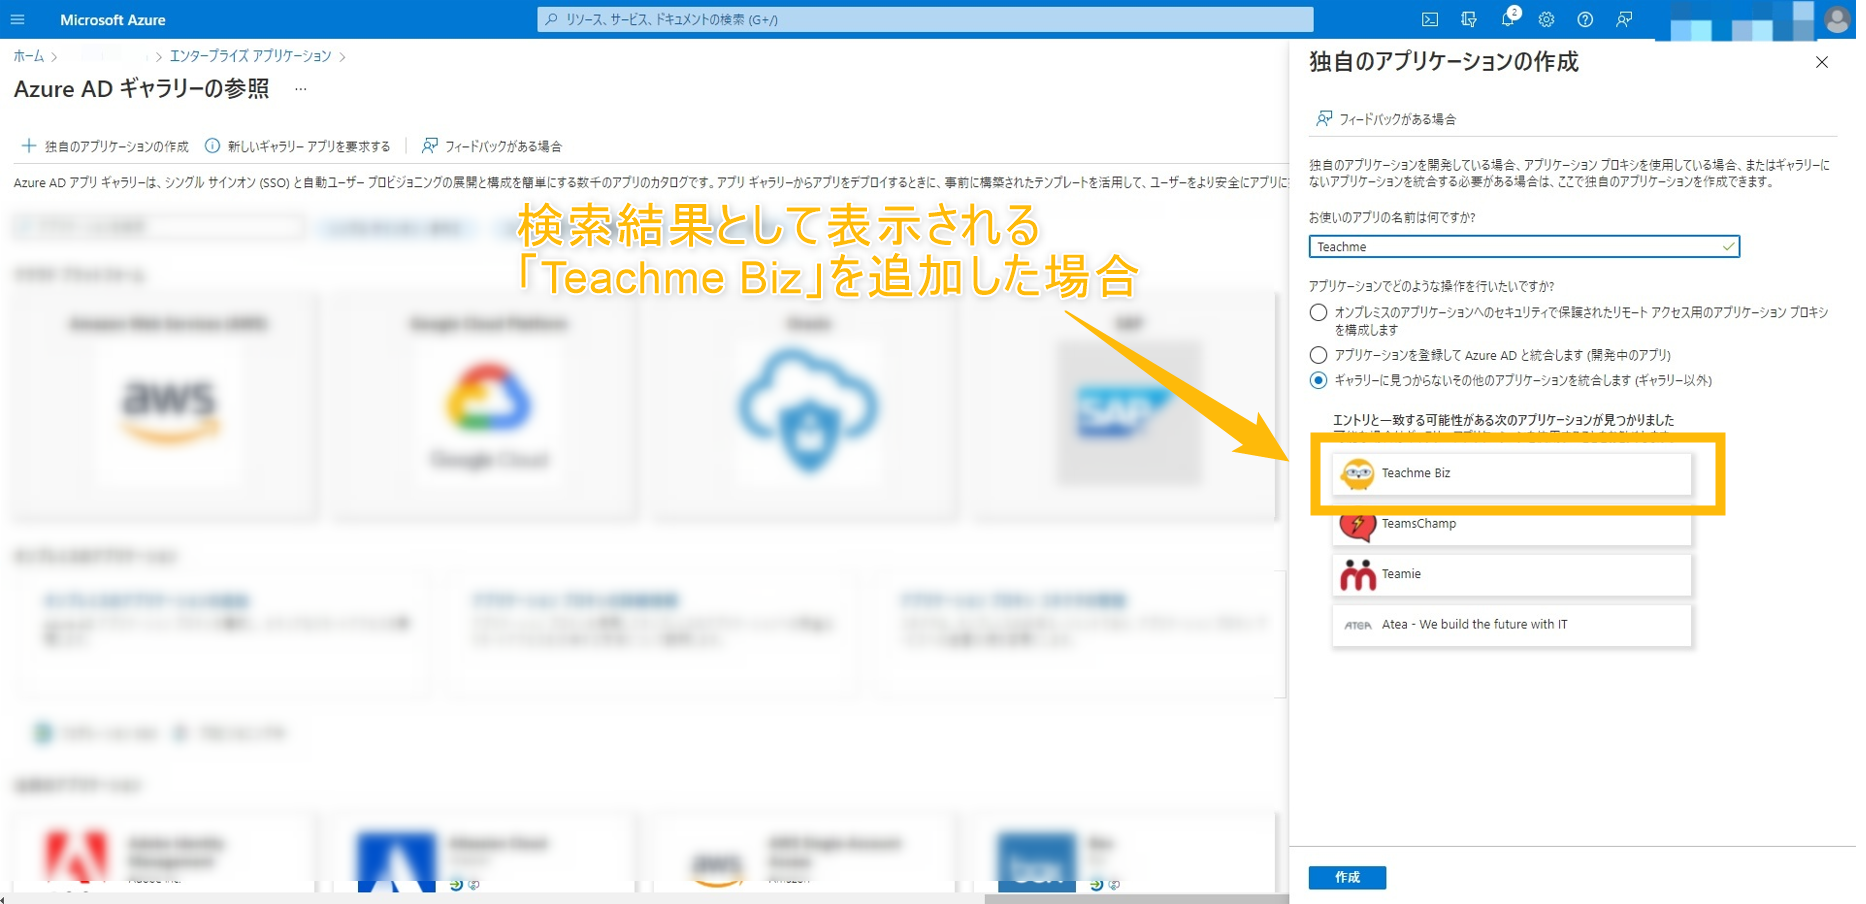Click the top bar feedback icon
Screen dimensions: 1866x904
coord(1624,19)
